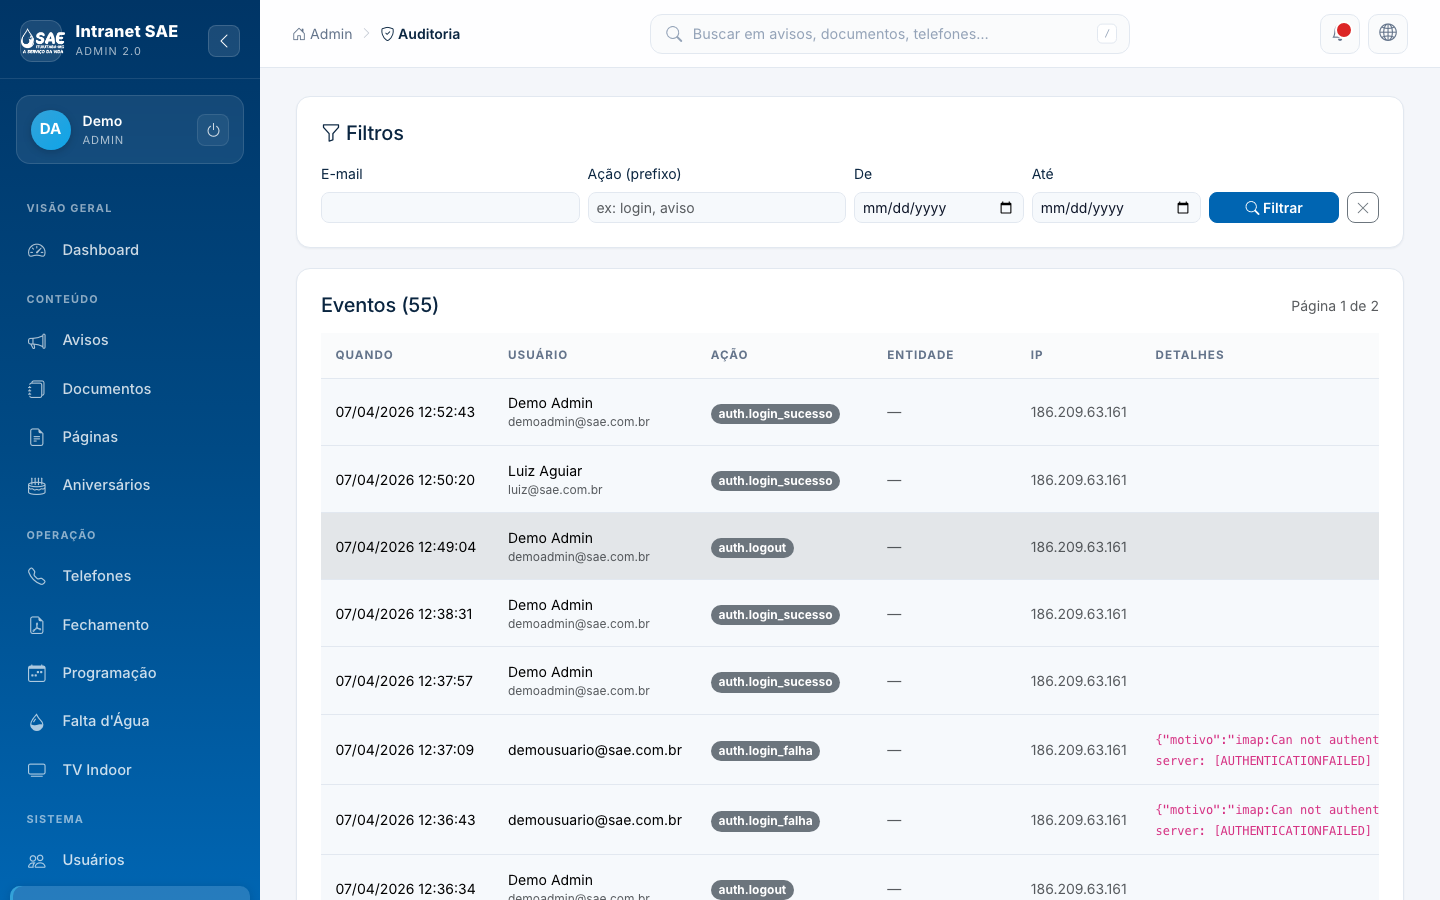Click the Falta d'Água droplet icon
1440x900 pixels.
(37, 721)
